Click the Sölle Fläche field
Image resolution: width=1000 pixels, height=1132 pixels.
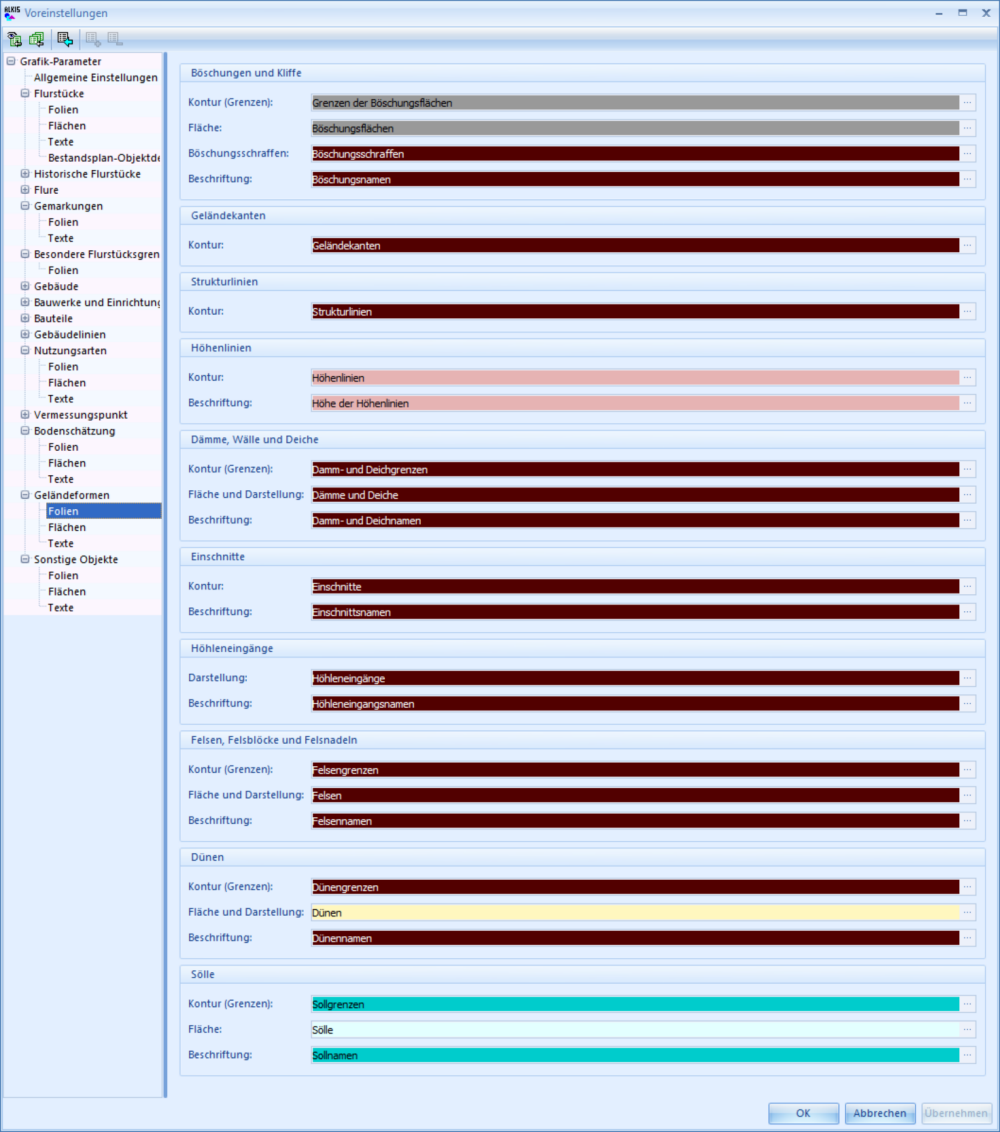click(635, 1030)
